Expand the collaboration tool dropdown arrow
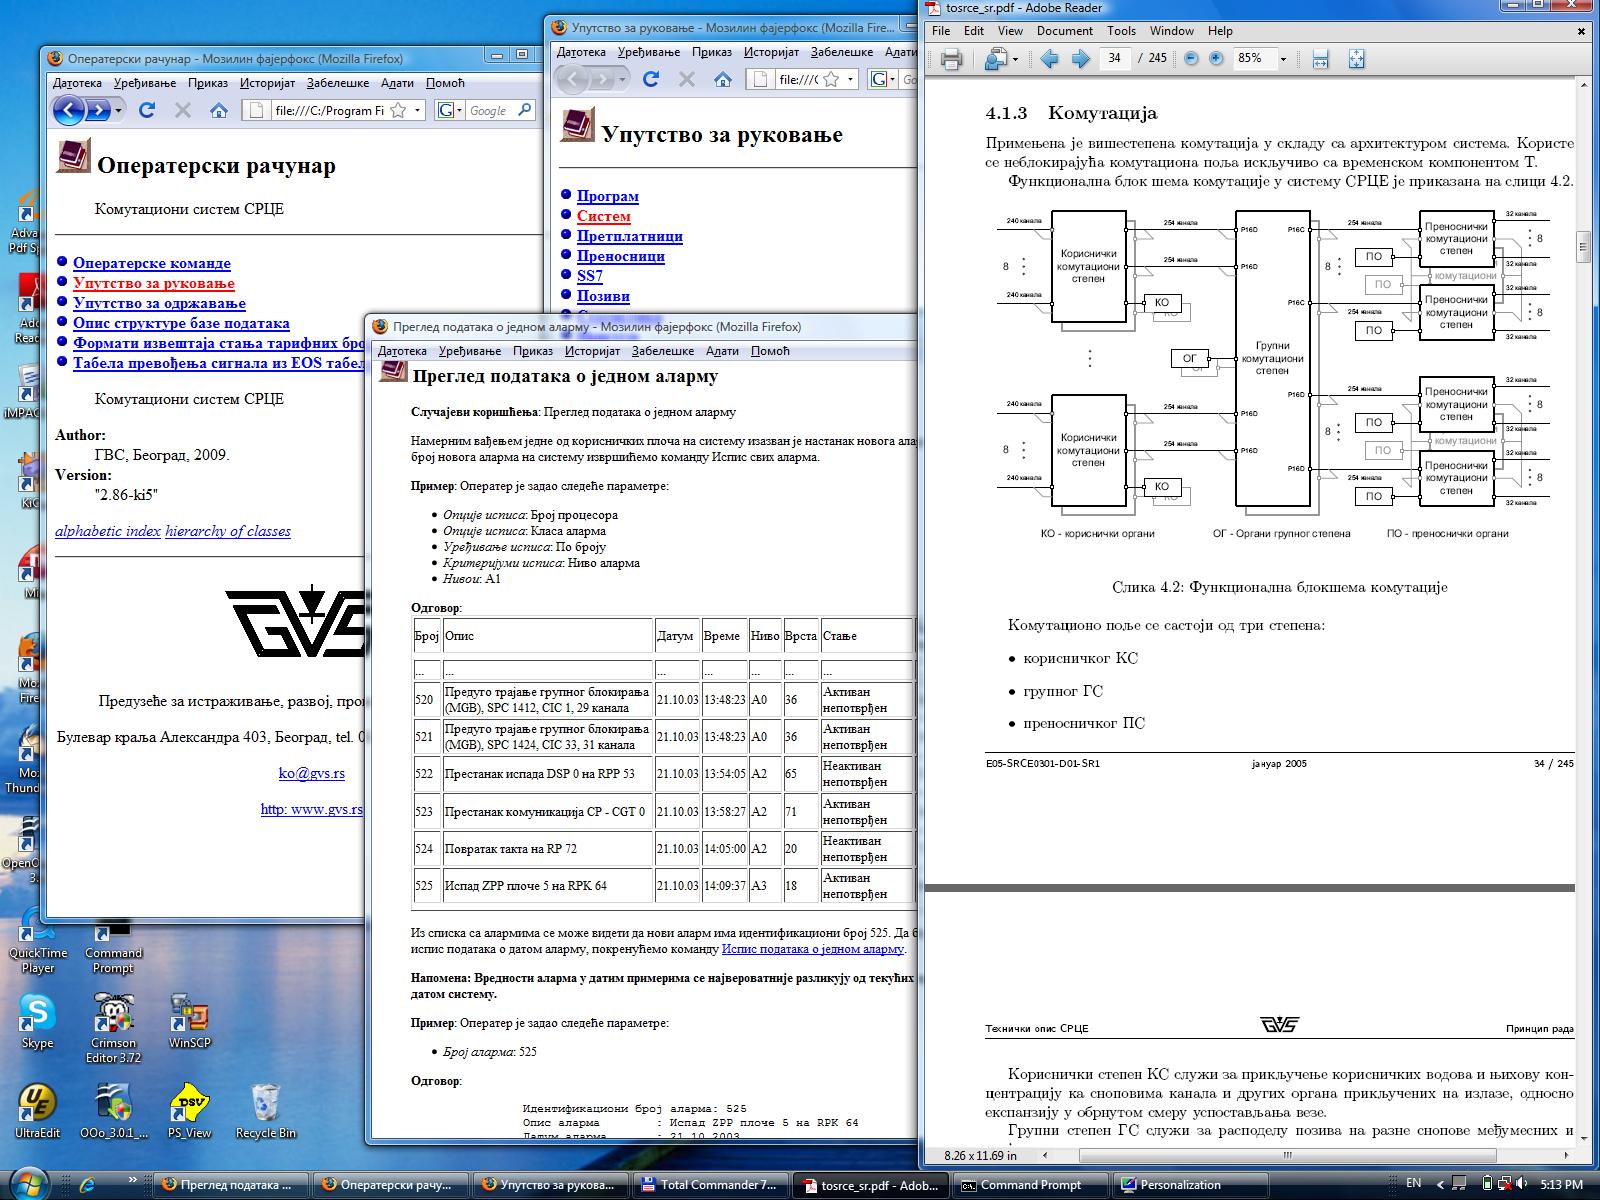The height and width of the screenshot is (1200, 1600). tap(1015, 59)
